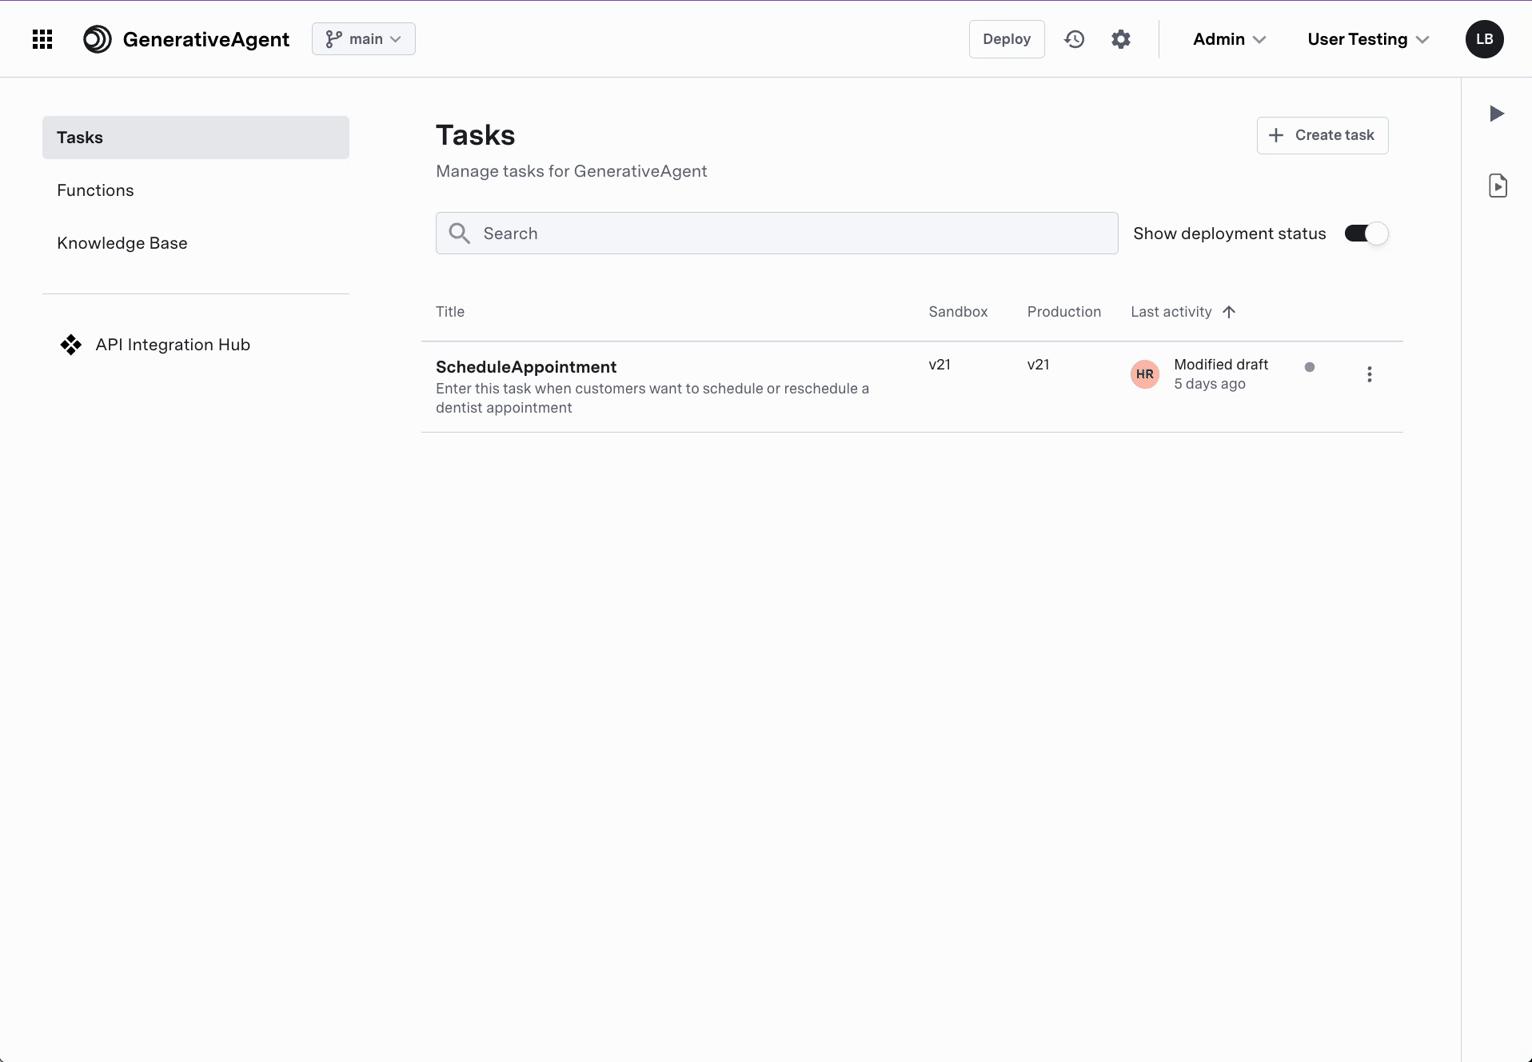Click the API Integration Hub icon
The width and height of the screenshot is (1532, 1062).
click(70, 344)
